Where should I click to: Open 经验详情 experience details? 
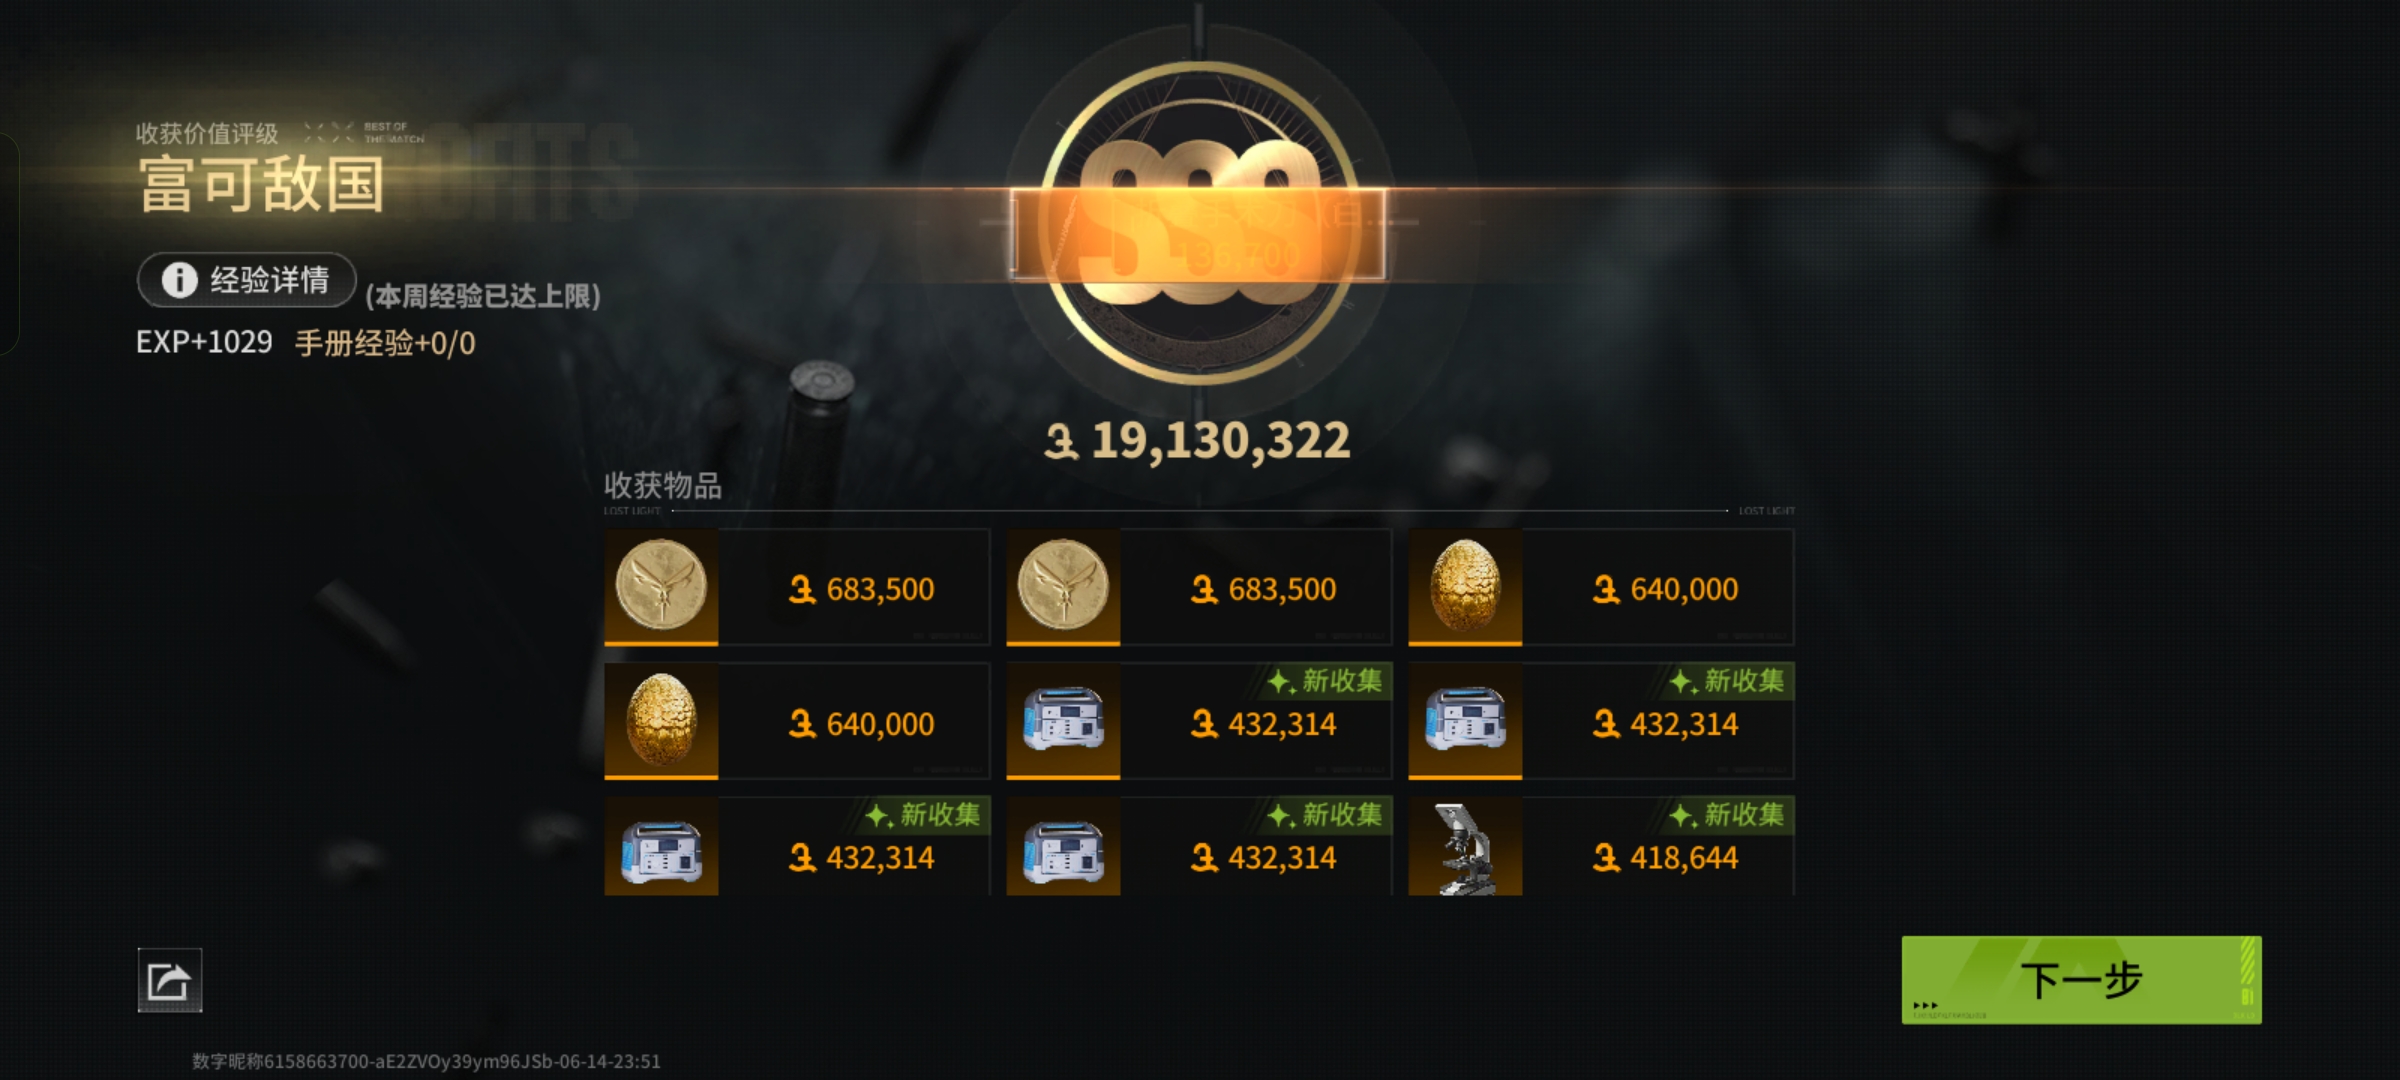[x=247, y=280]
